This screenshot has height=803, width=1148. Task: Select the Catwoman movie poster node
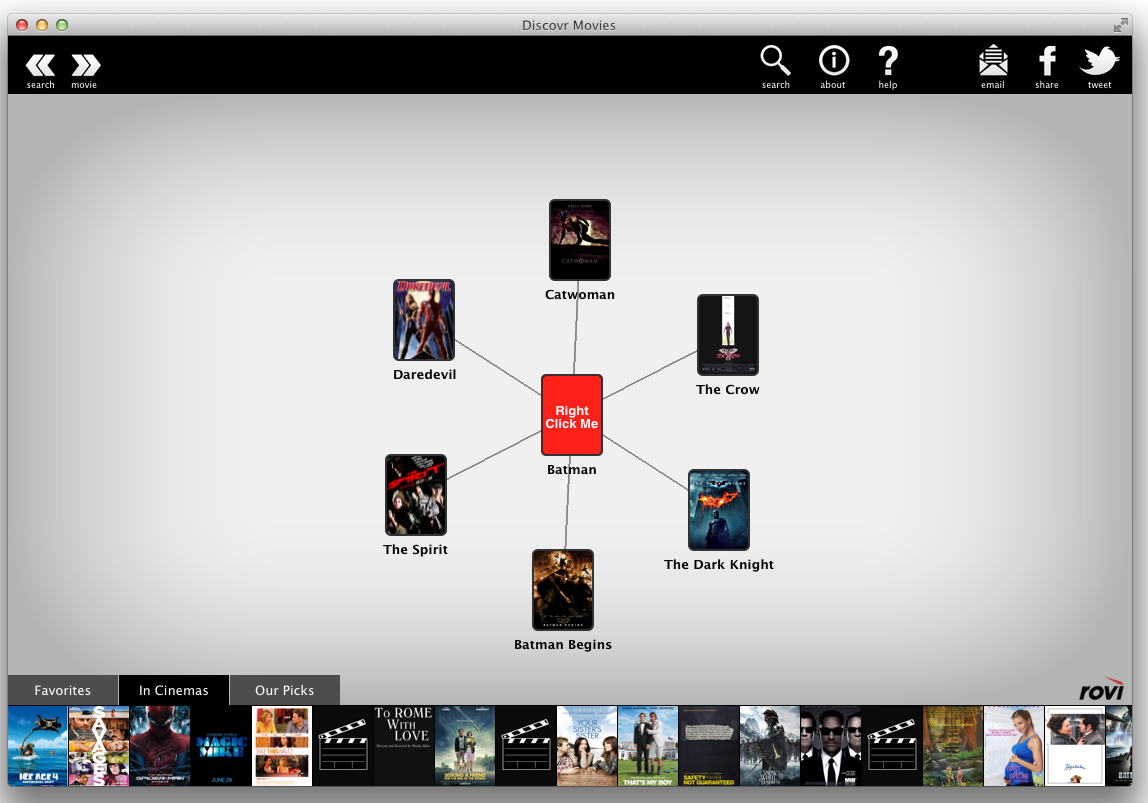click(580, 240)
